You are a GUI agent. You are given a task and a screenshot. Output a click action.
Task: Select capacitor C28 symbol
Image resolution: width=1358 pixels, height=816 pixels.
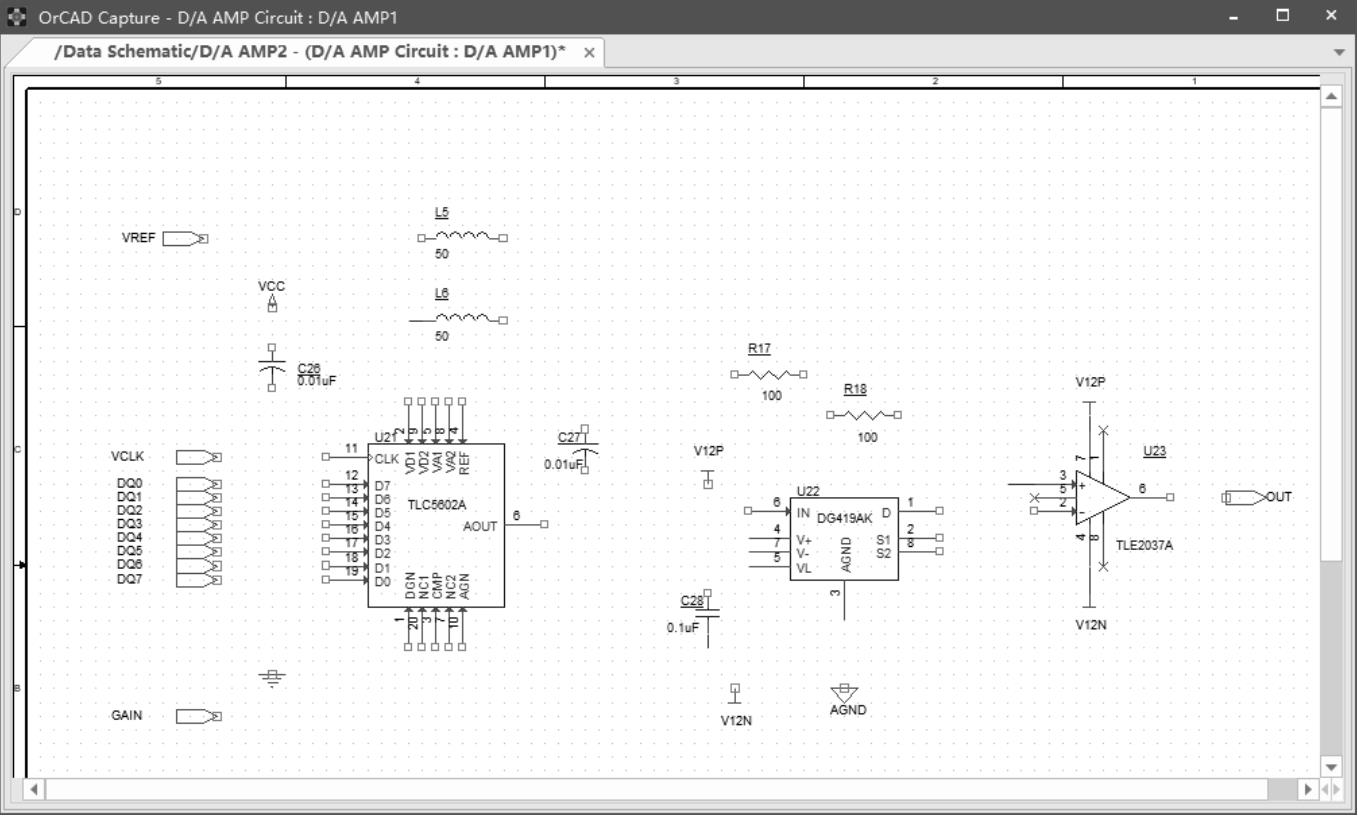[708, 619]
